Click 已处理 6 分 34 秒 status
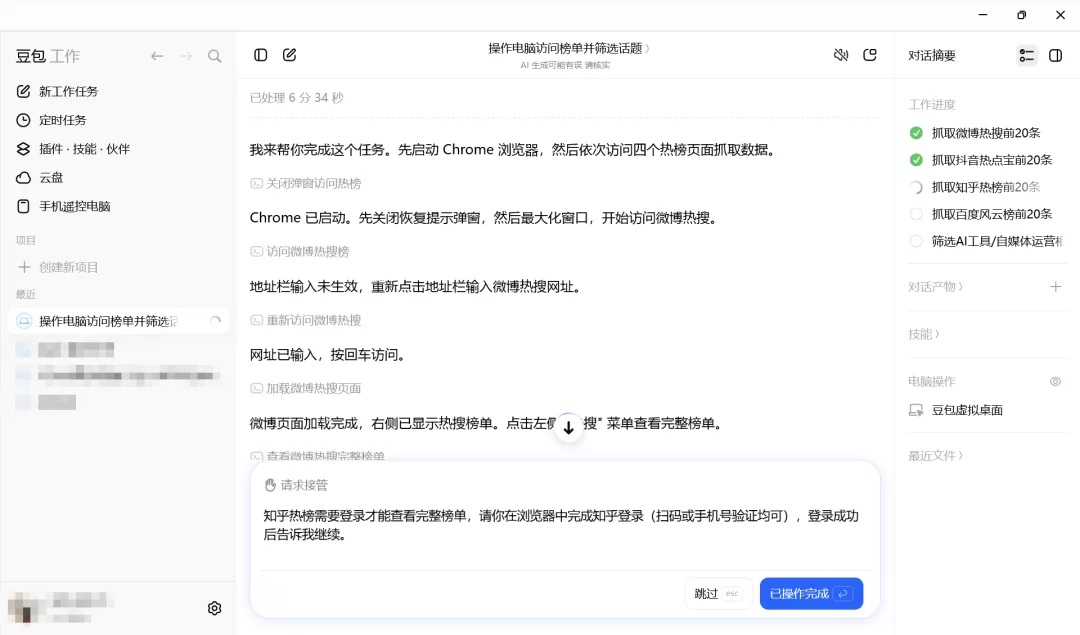The height and width of the screenshot is (635, 1080). 296,98
